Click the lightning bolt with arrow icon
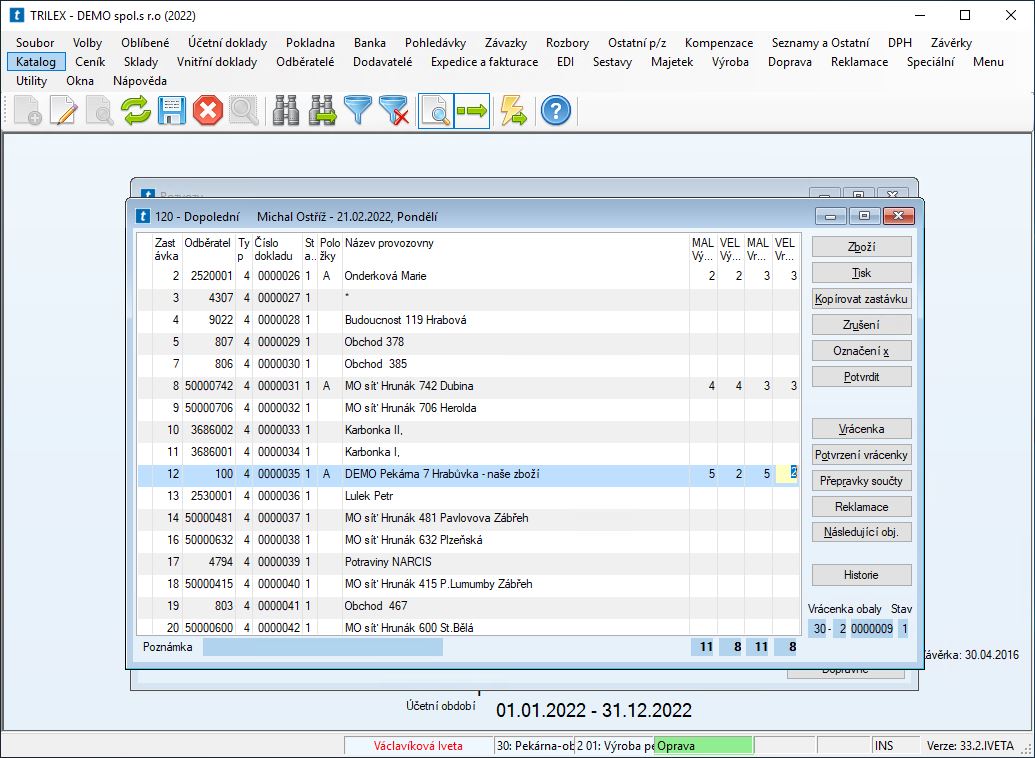The height and width of the screenshot is (758, 1035). point(514,111)
